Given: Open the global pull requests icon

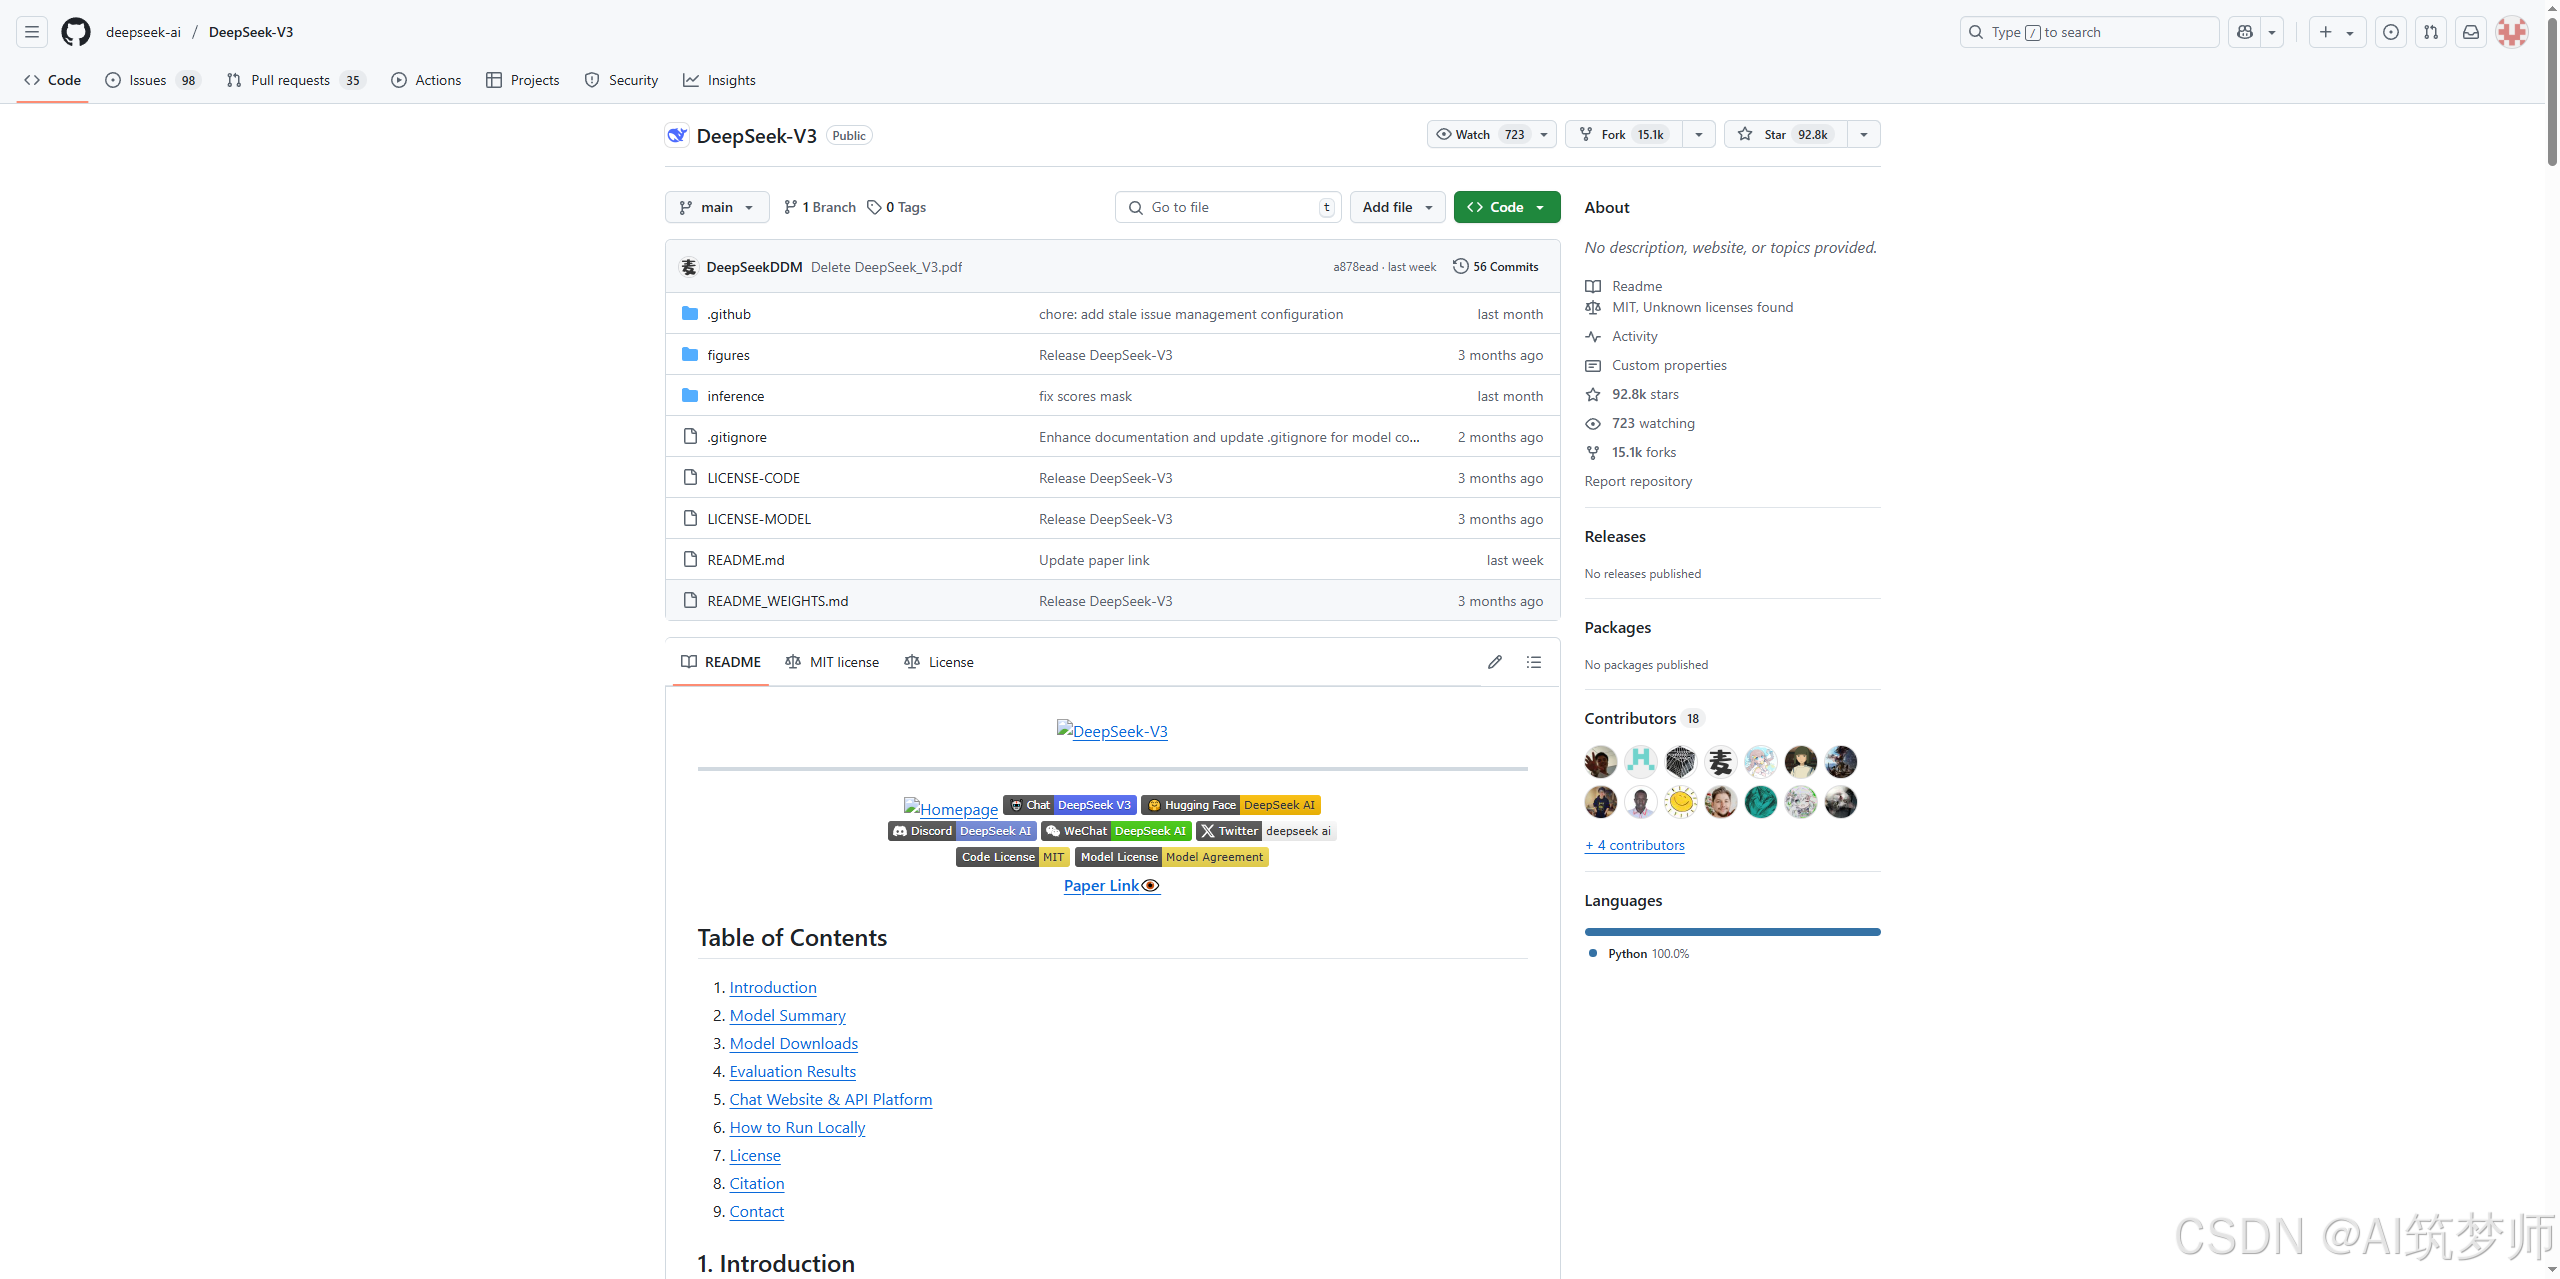Looking at the screenshot, I should point(2431,32).
